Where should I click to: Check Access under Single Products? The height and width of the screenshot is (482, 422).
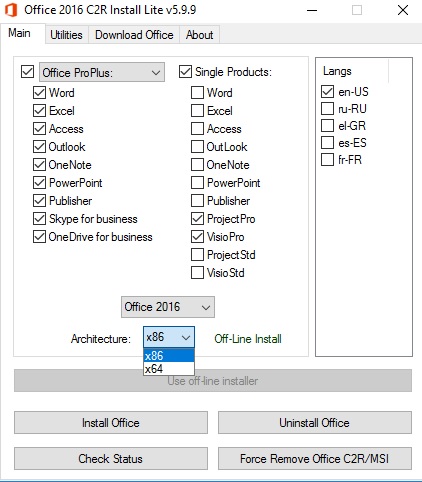point(197,129)
